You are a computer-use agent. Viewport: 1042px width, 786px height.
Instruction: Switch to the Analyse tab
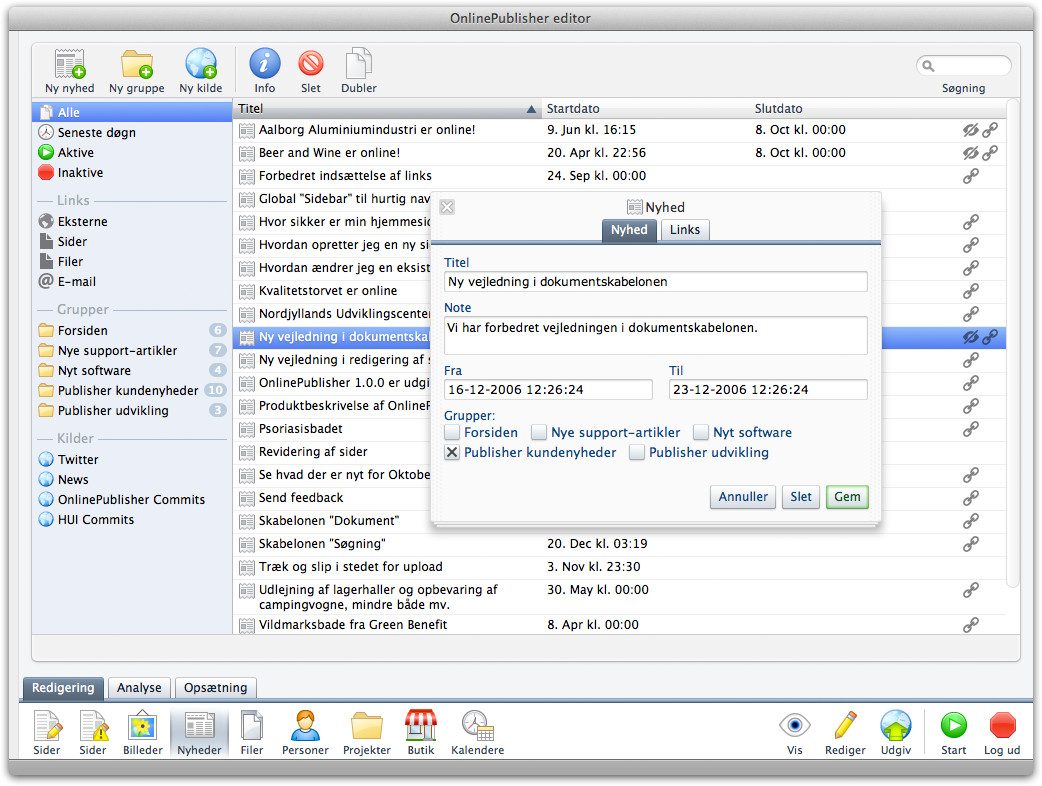pyautogui.click(x=139, y=688)
